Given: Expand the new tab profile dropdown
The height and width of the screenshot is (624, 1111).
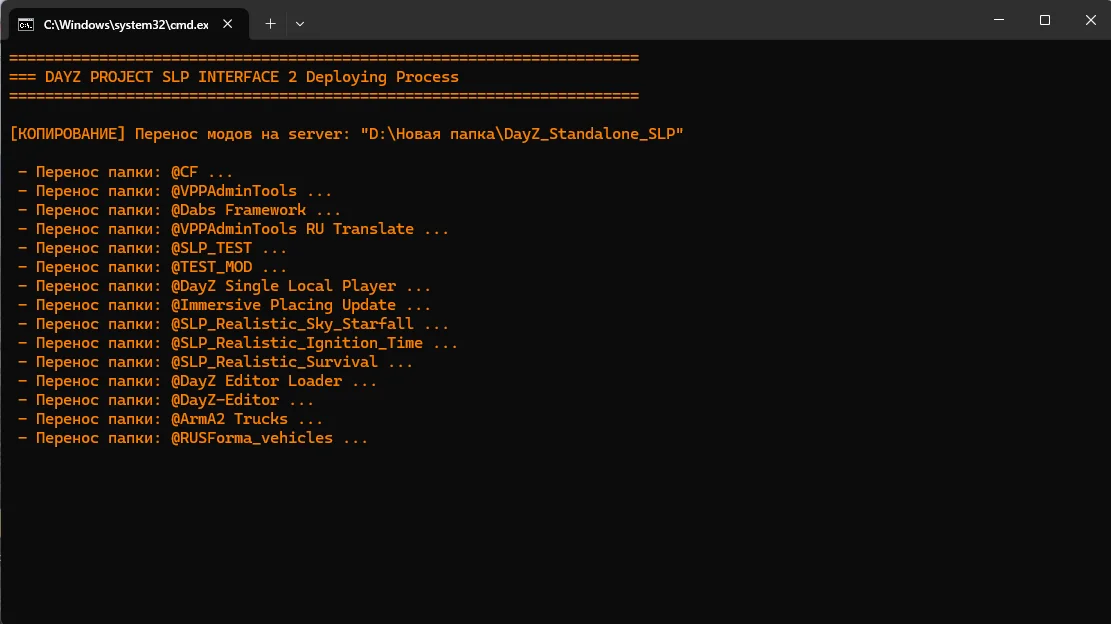Looking at the screenshot, I should click(300, 24).
